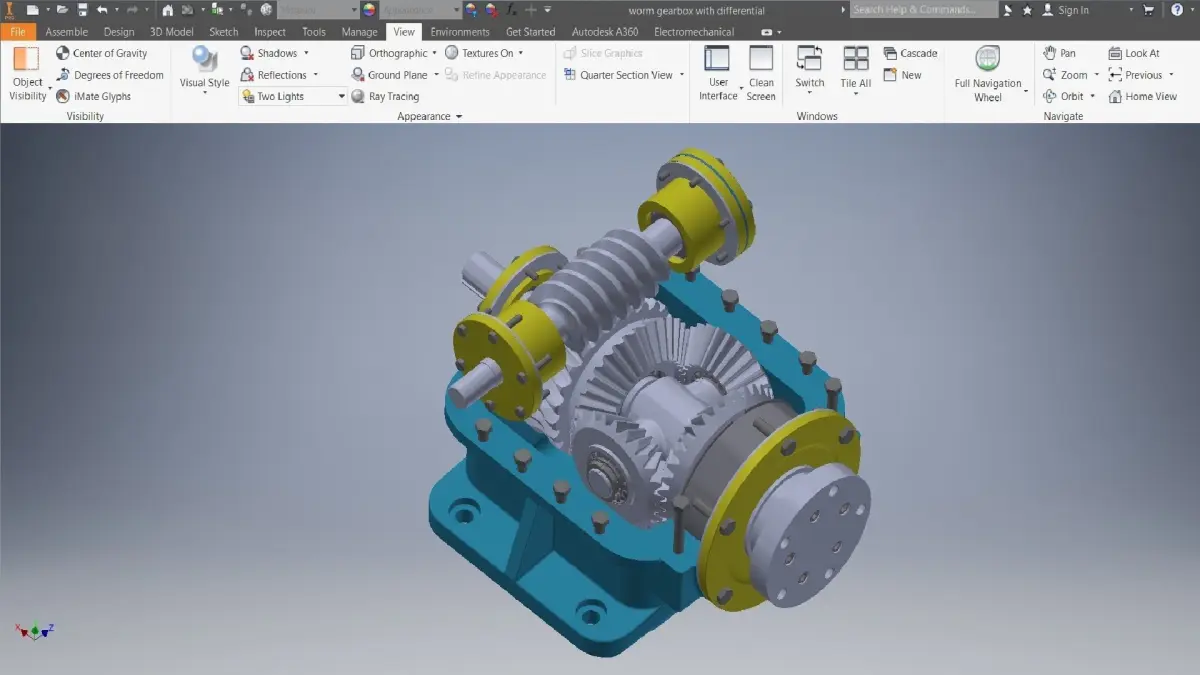Viewport: 1200px width, 675px height.
Task: Switch to the Assemble tab
Action: pyautogui.click(x=66, y=32)
